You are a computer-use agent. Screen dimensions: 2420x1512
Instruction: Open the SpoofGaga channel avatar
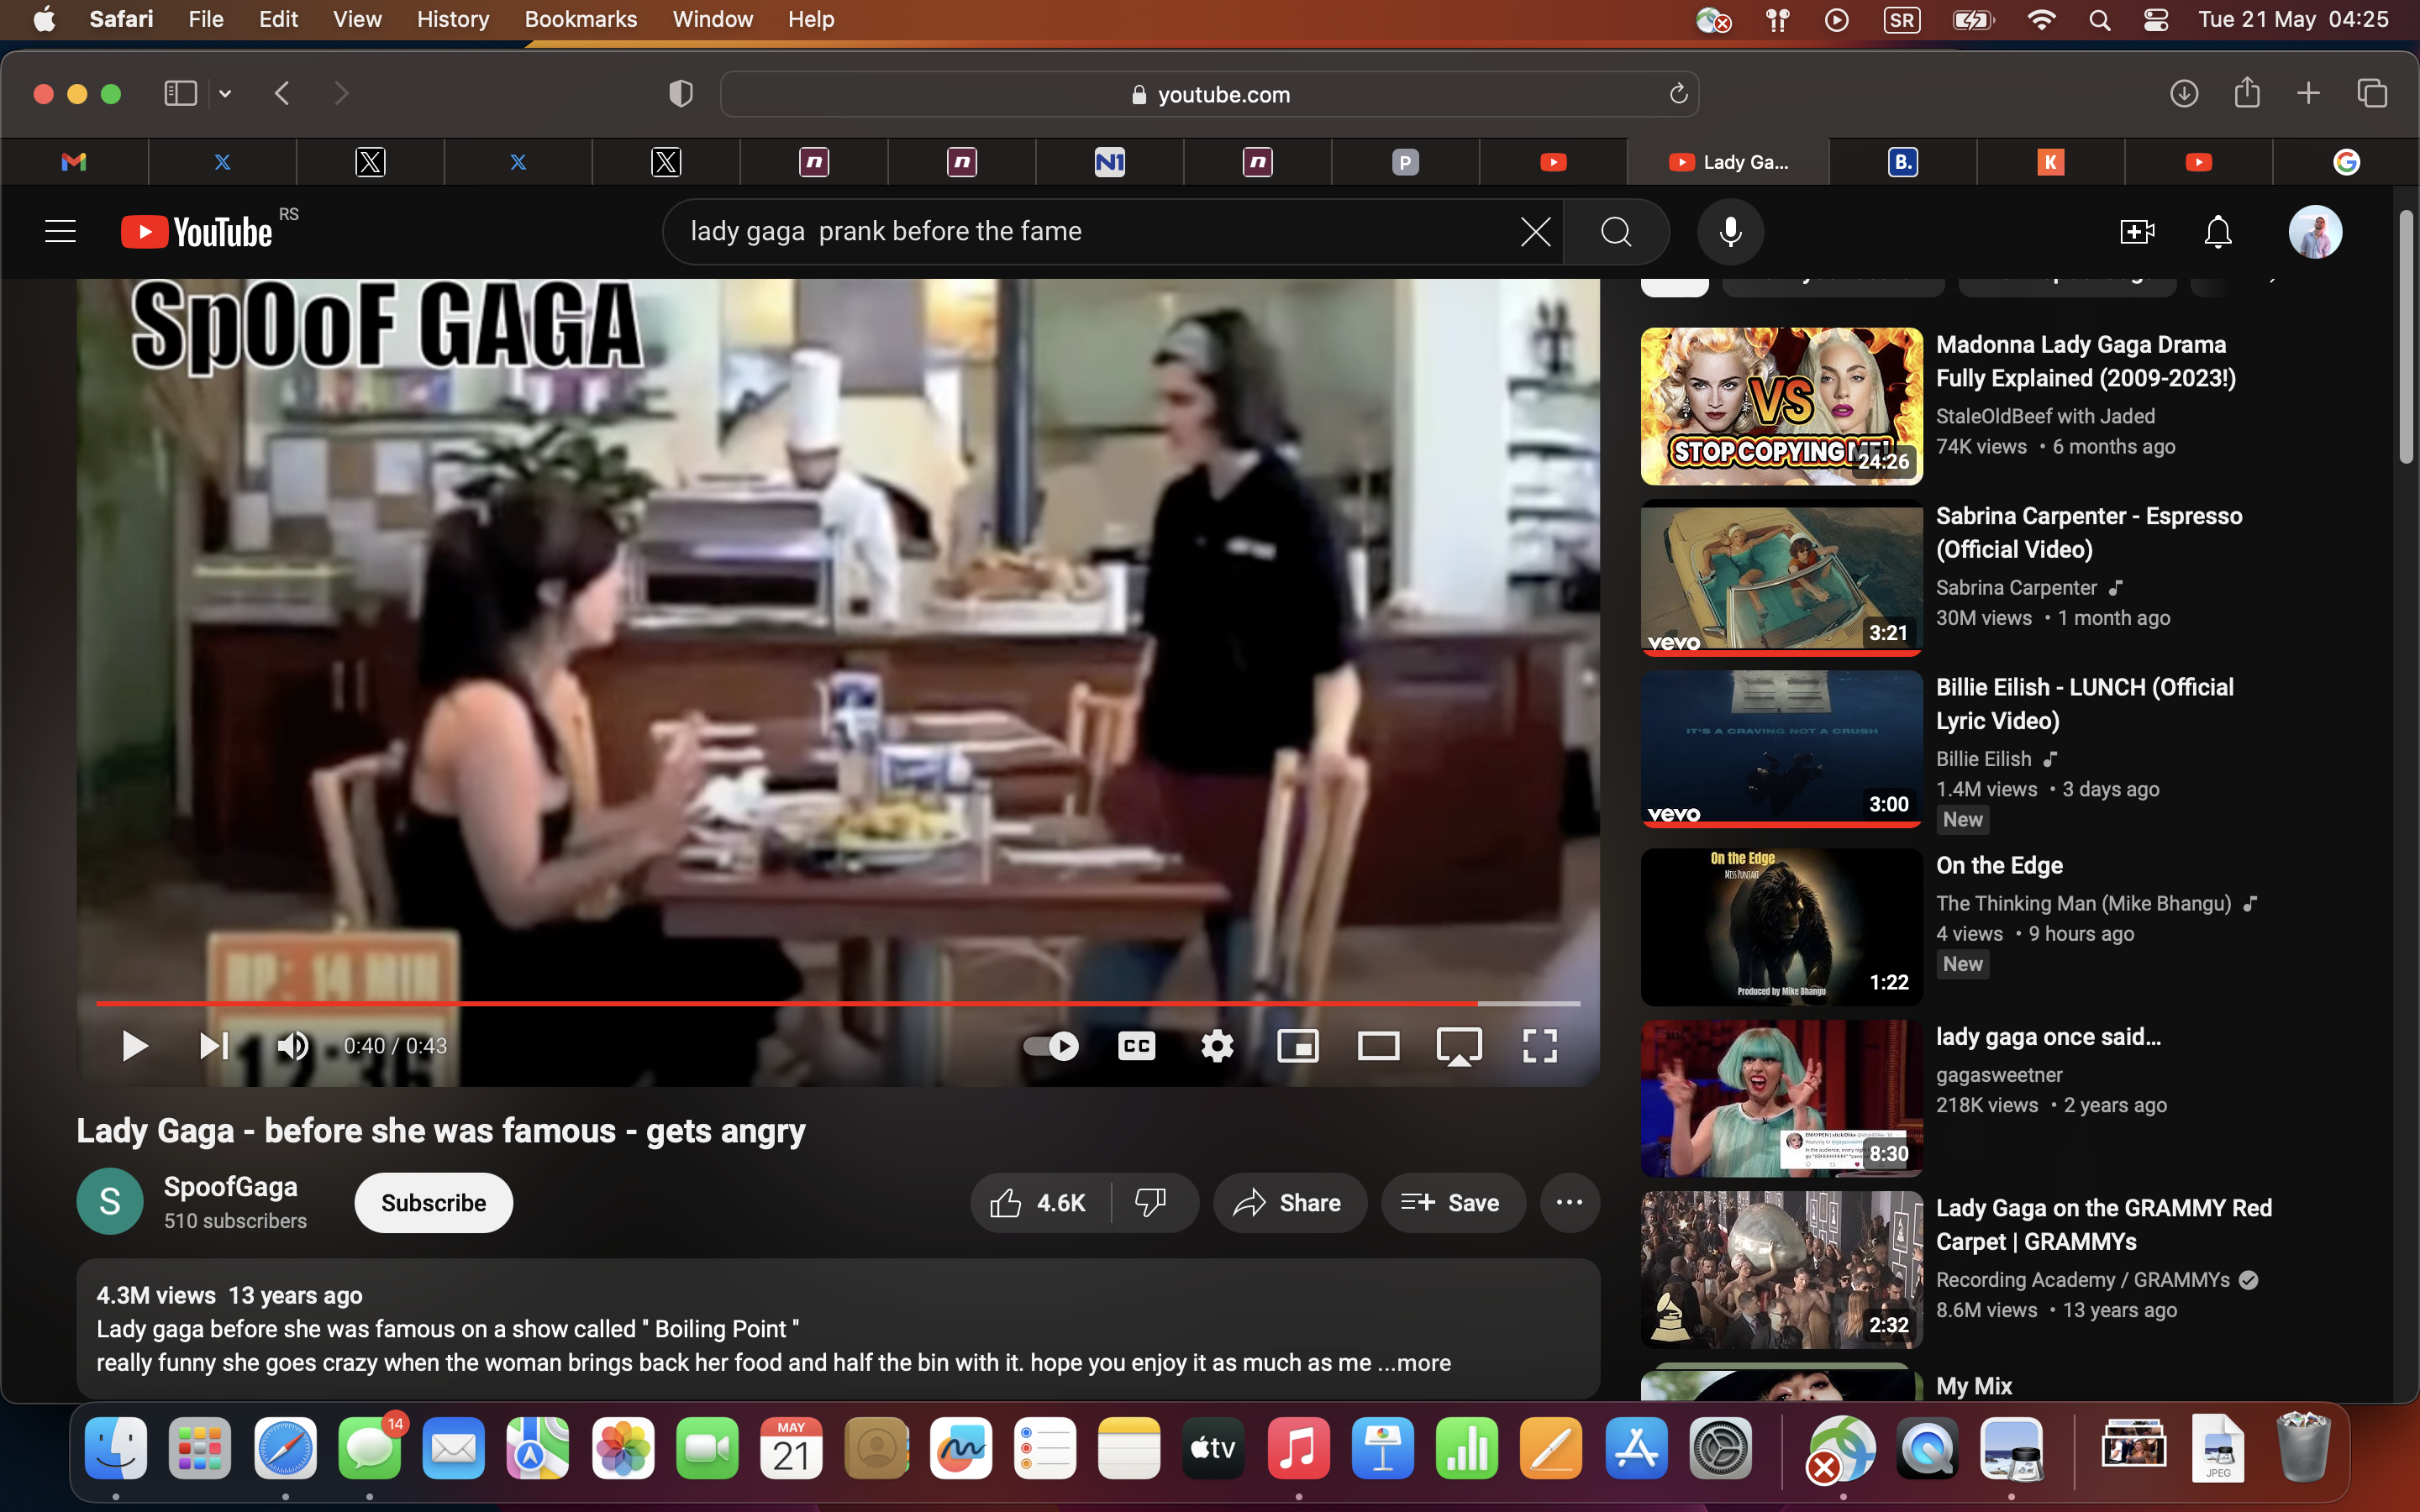click(110, 1202)
